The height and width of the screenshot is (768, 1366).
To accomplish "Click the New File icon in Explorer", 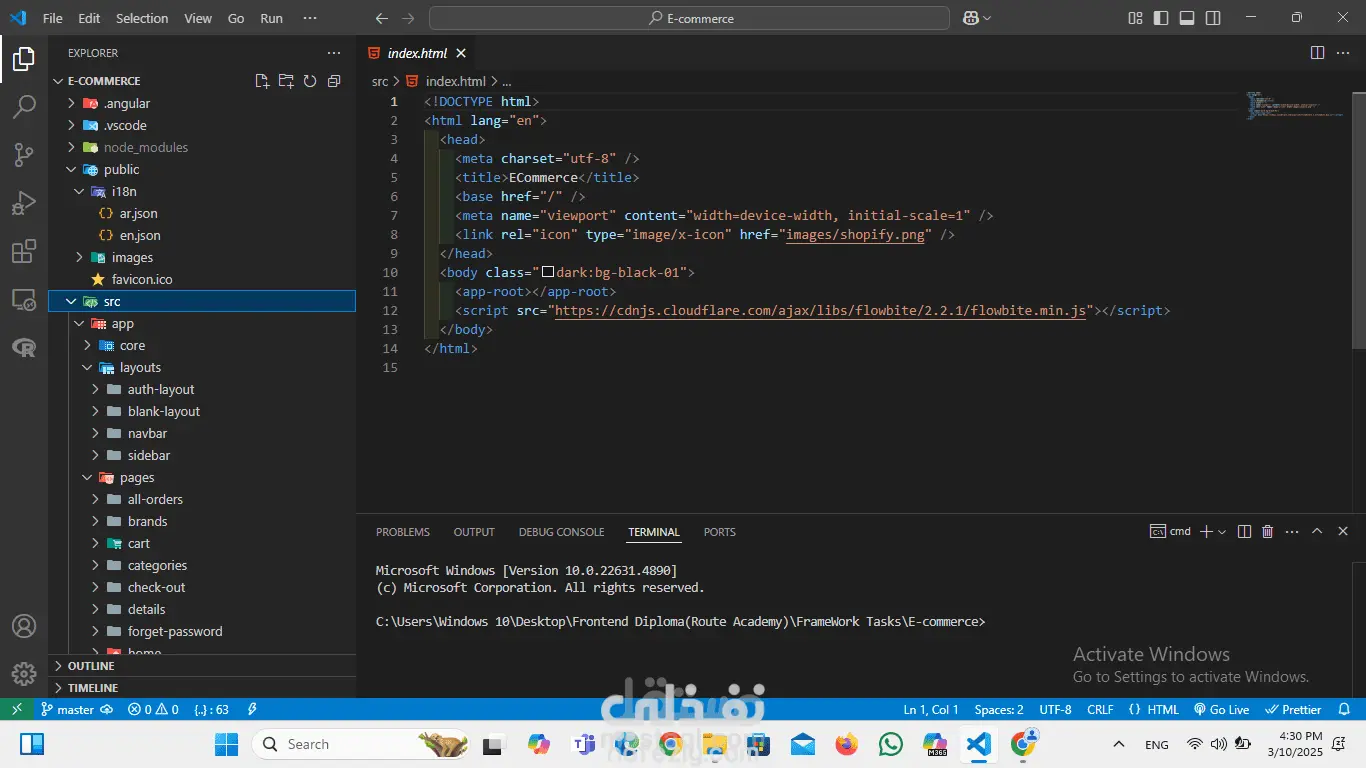I will coord(262,81).
